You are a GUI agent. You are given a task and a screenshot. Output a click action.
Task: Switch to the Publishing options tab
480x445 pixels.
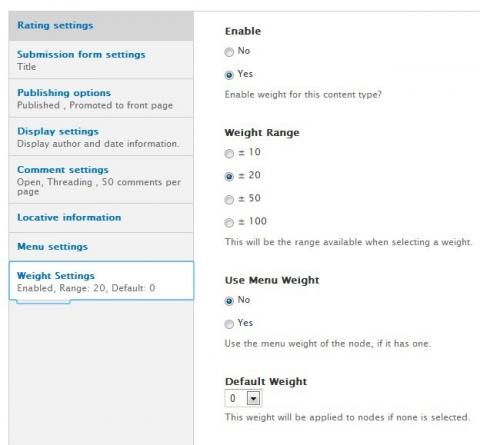pyautogui.click(x=101, y=98)
